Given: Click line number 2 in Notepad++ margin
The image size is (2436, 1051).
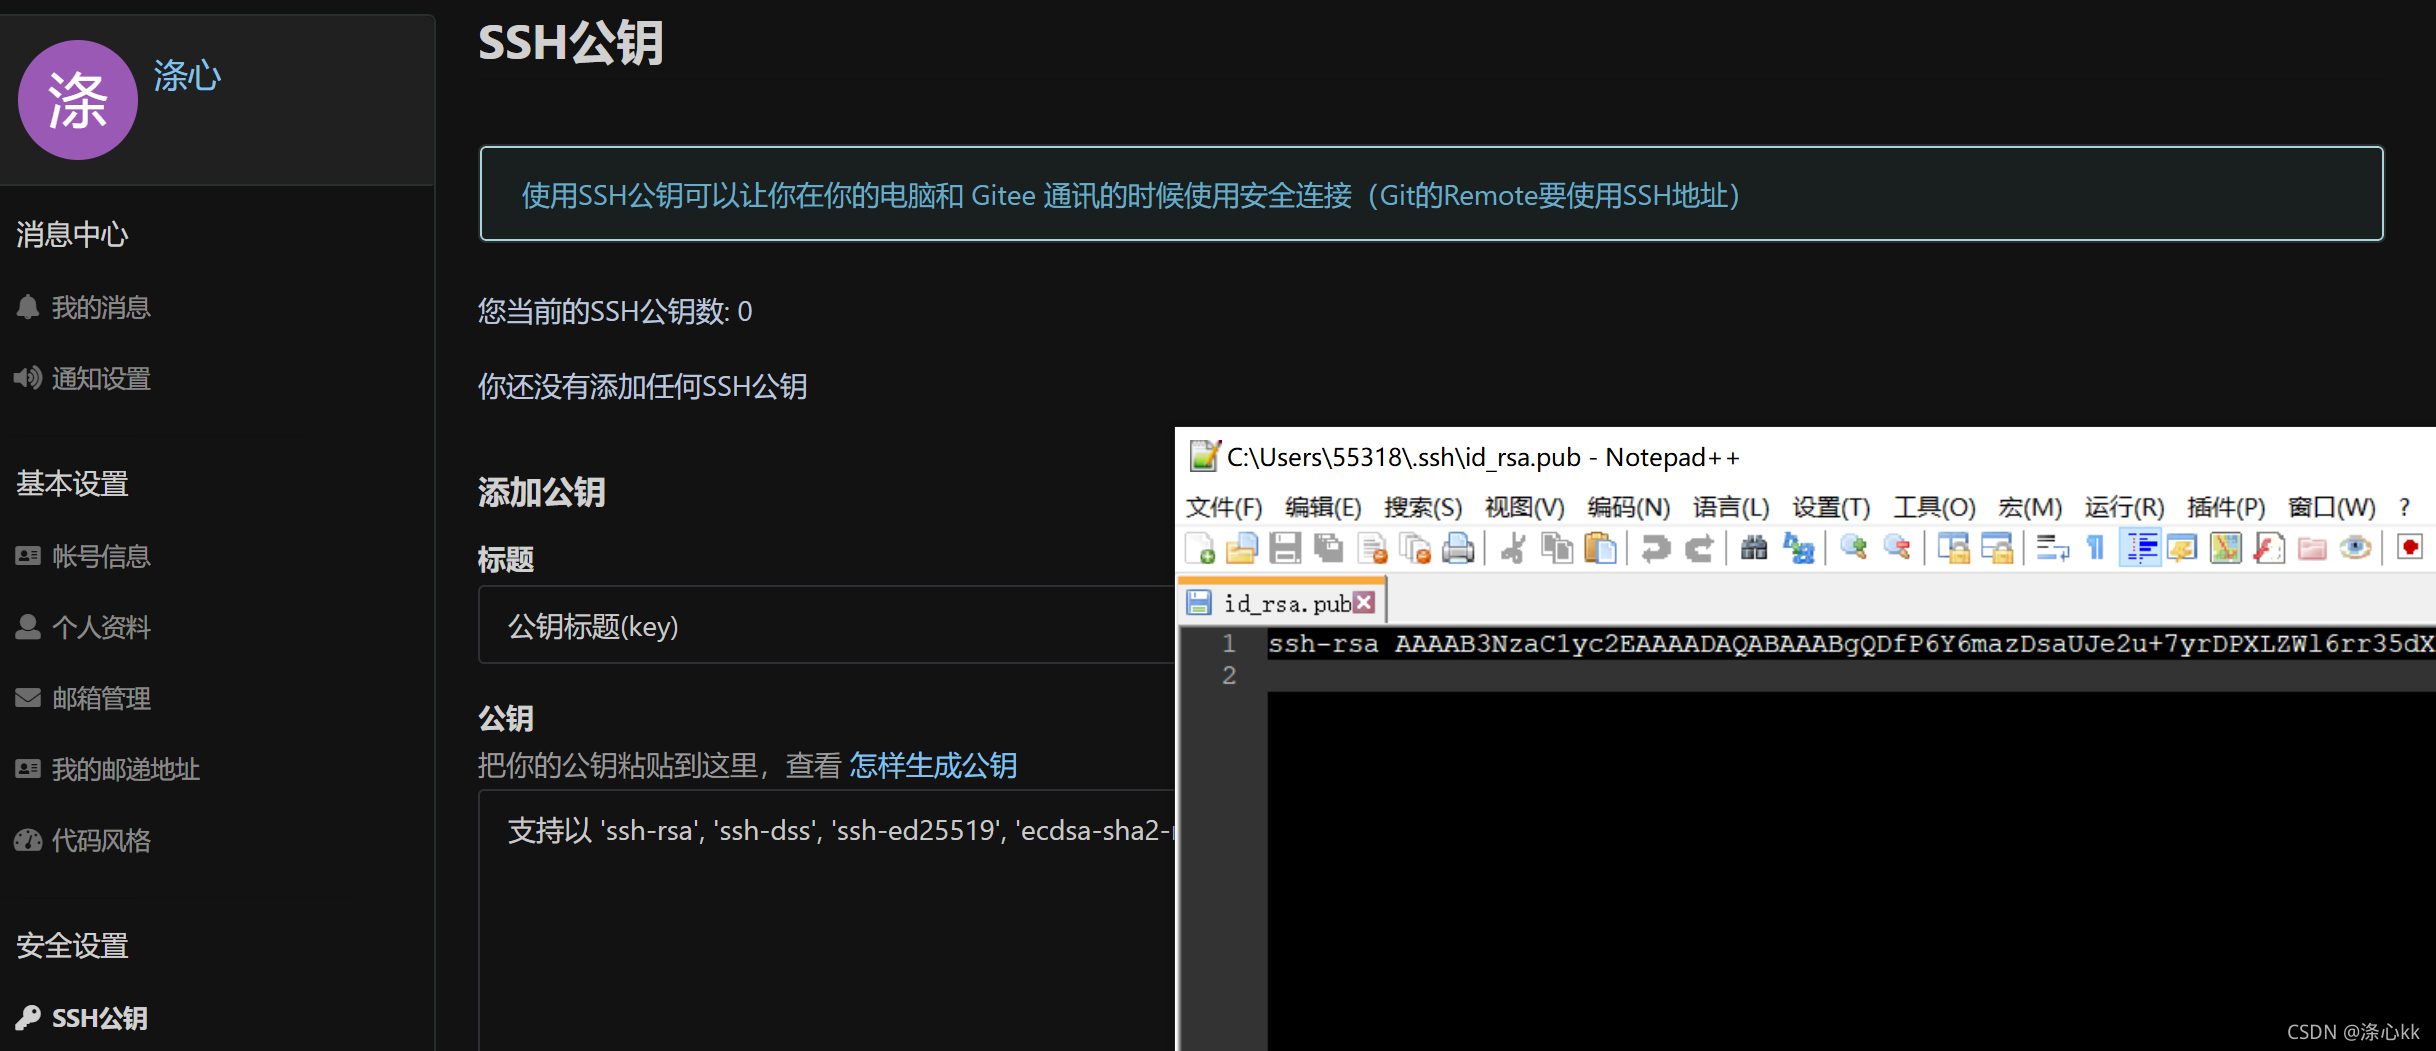Looking at the screenshot, I should click(x=1229, y=676).
